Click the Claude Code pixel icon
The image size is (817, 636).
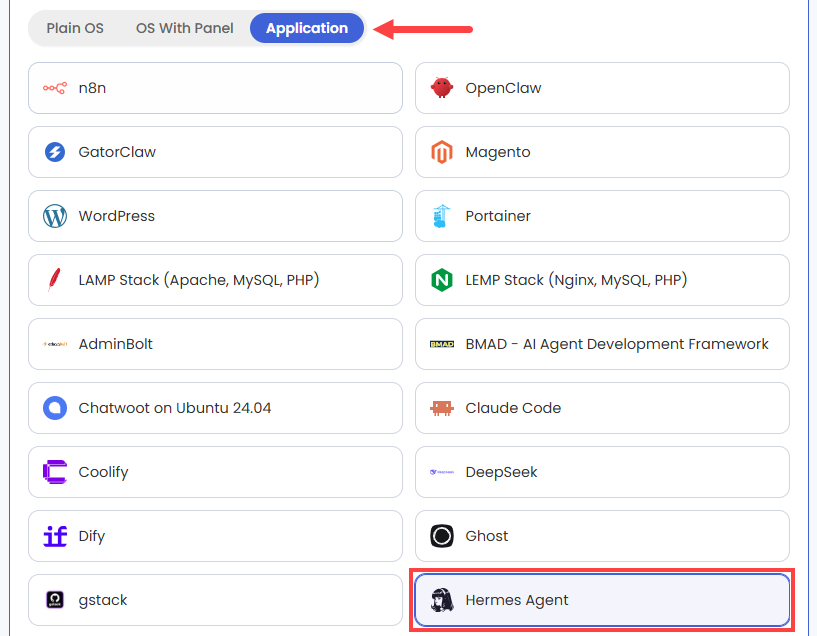pos(442,408)
